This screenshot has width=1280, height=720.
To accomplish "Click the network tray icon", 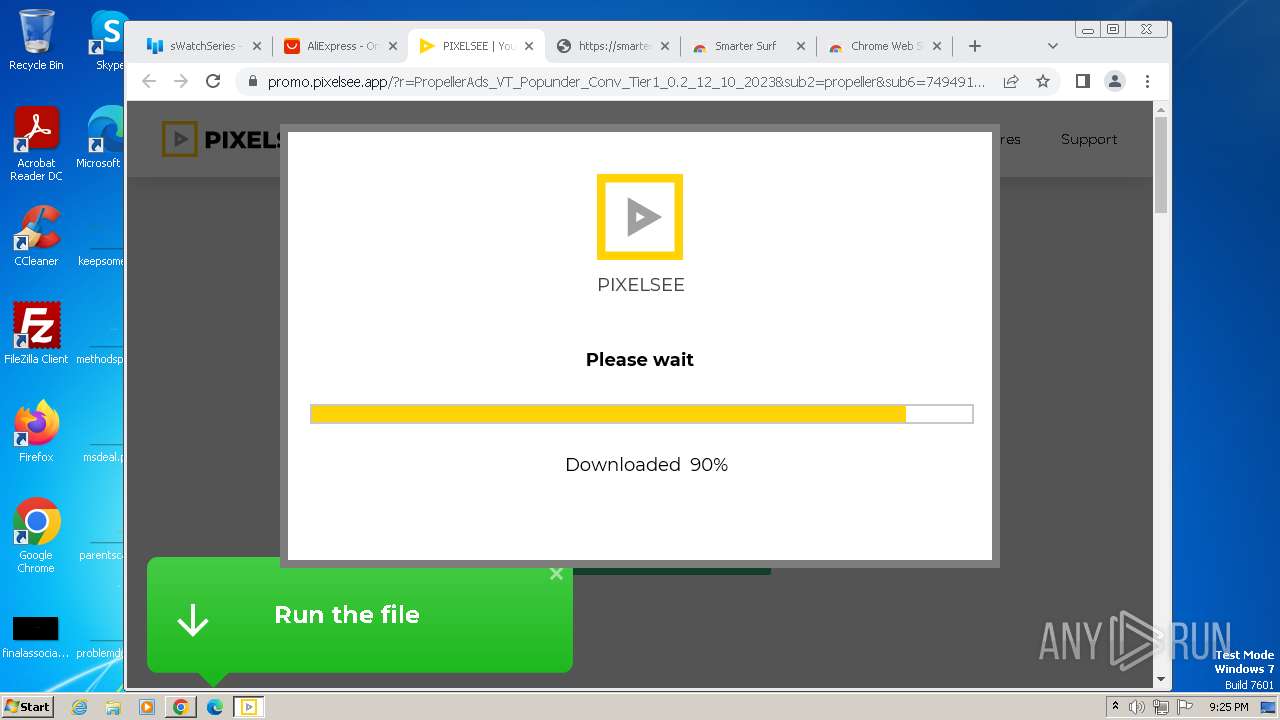I will [1161, 707].
